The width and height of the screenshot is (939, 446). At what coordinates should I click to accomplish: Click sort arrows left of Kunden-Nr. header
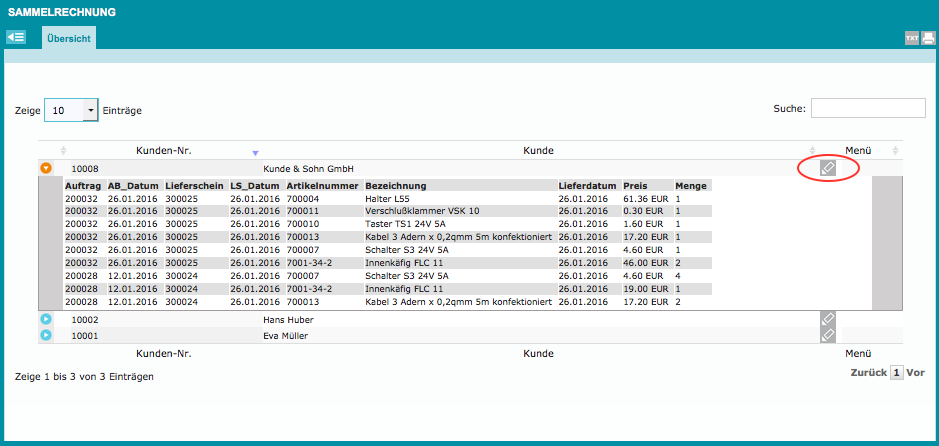click(63, 151)
